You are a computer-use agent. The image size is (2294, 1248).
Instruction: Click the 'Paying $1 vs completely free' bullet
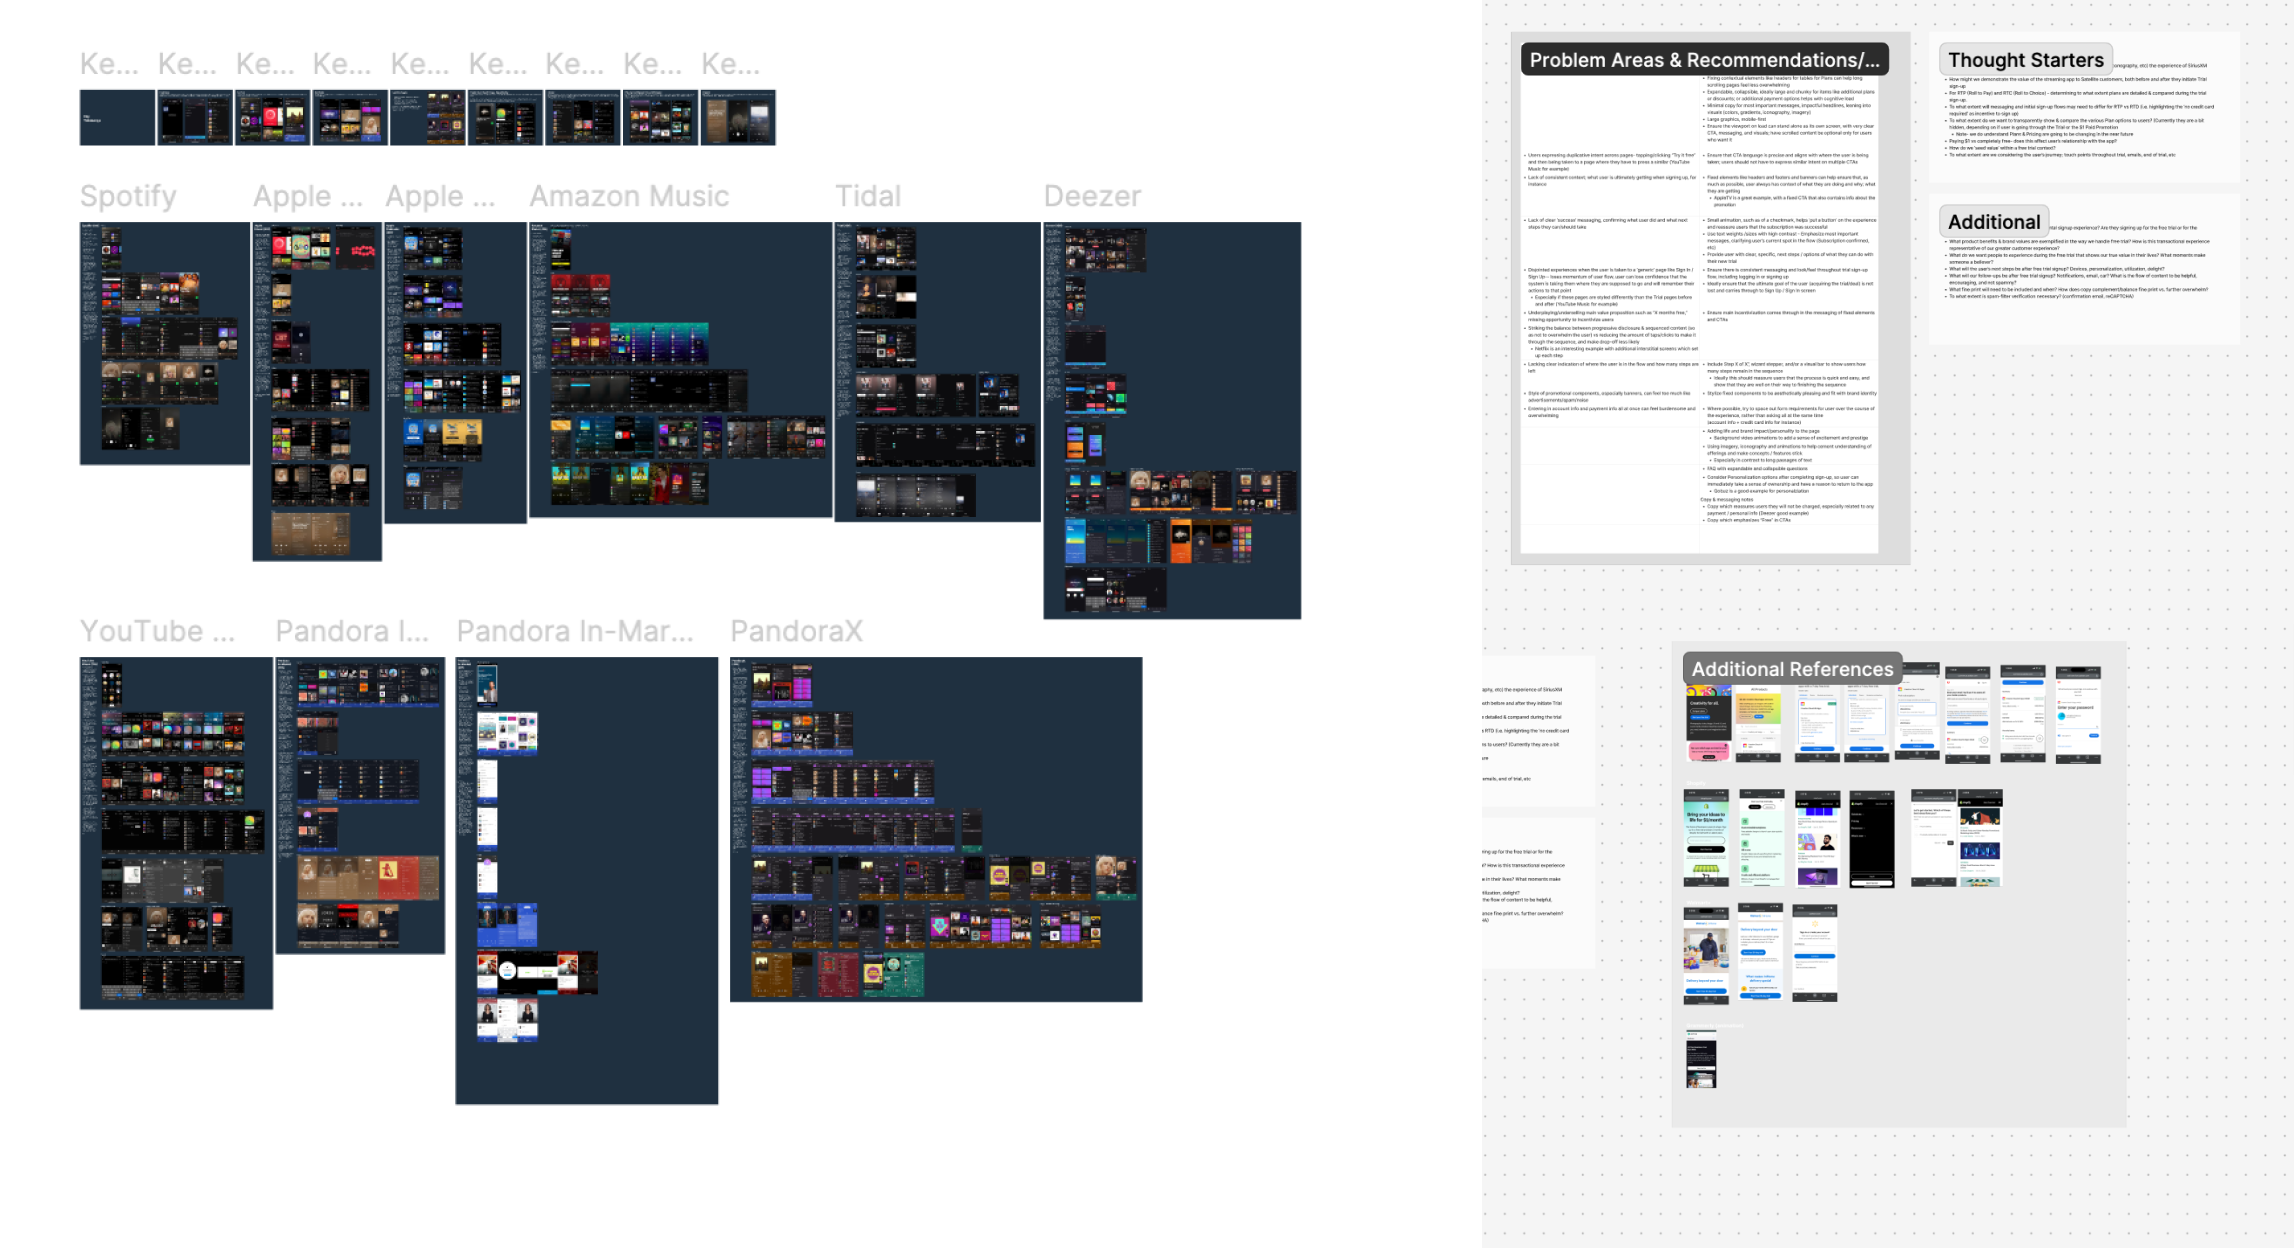2030,141
